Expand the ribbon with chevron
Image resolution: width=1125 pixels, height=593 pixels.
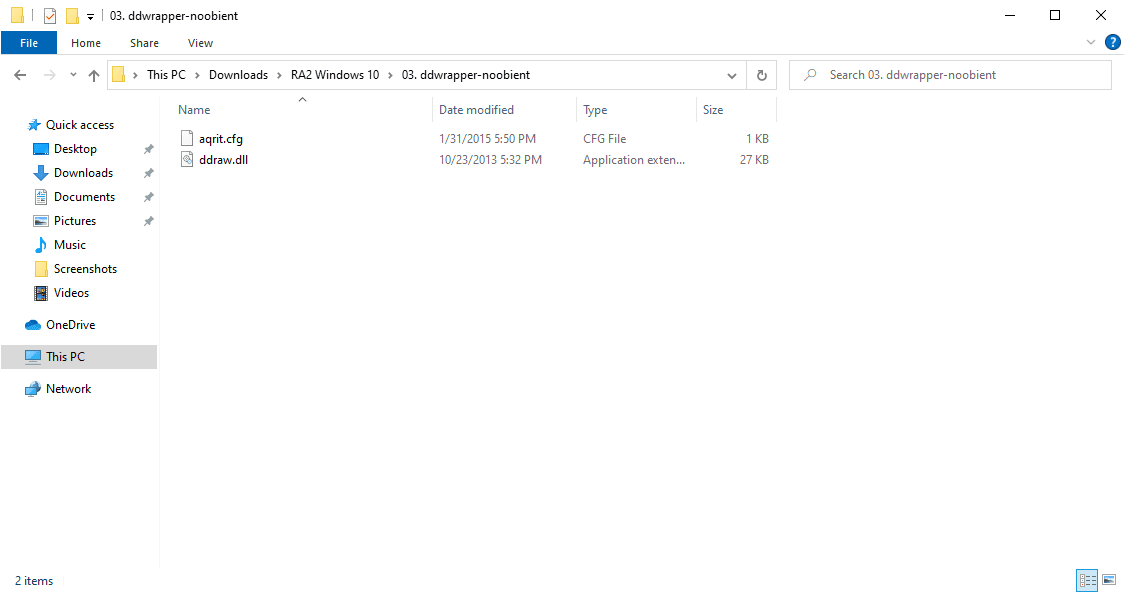click(x=1091, y=42)
